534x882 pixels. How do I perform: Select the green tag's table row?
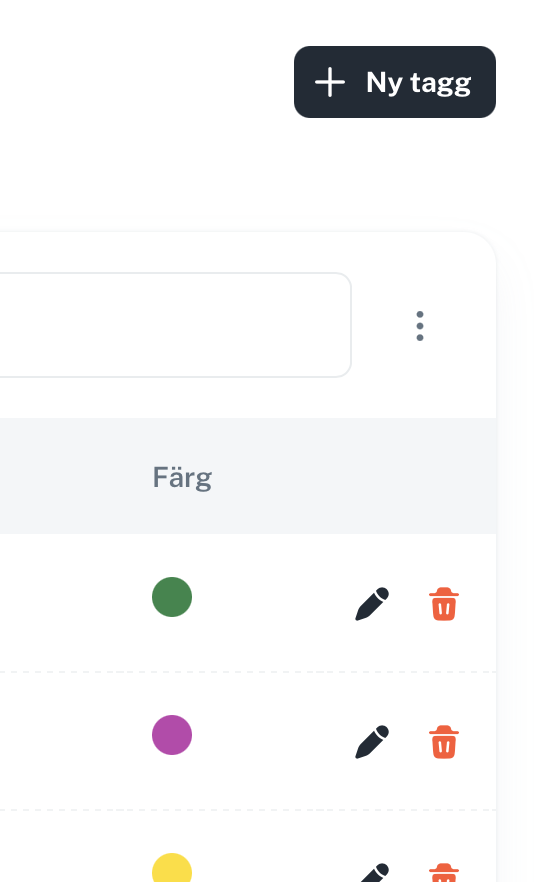pos(248,602)
